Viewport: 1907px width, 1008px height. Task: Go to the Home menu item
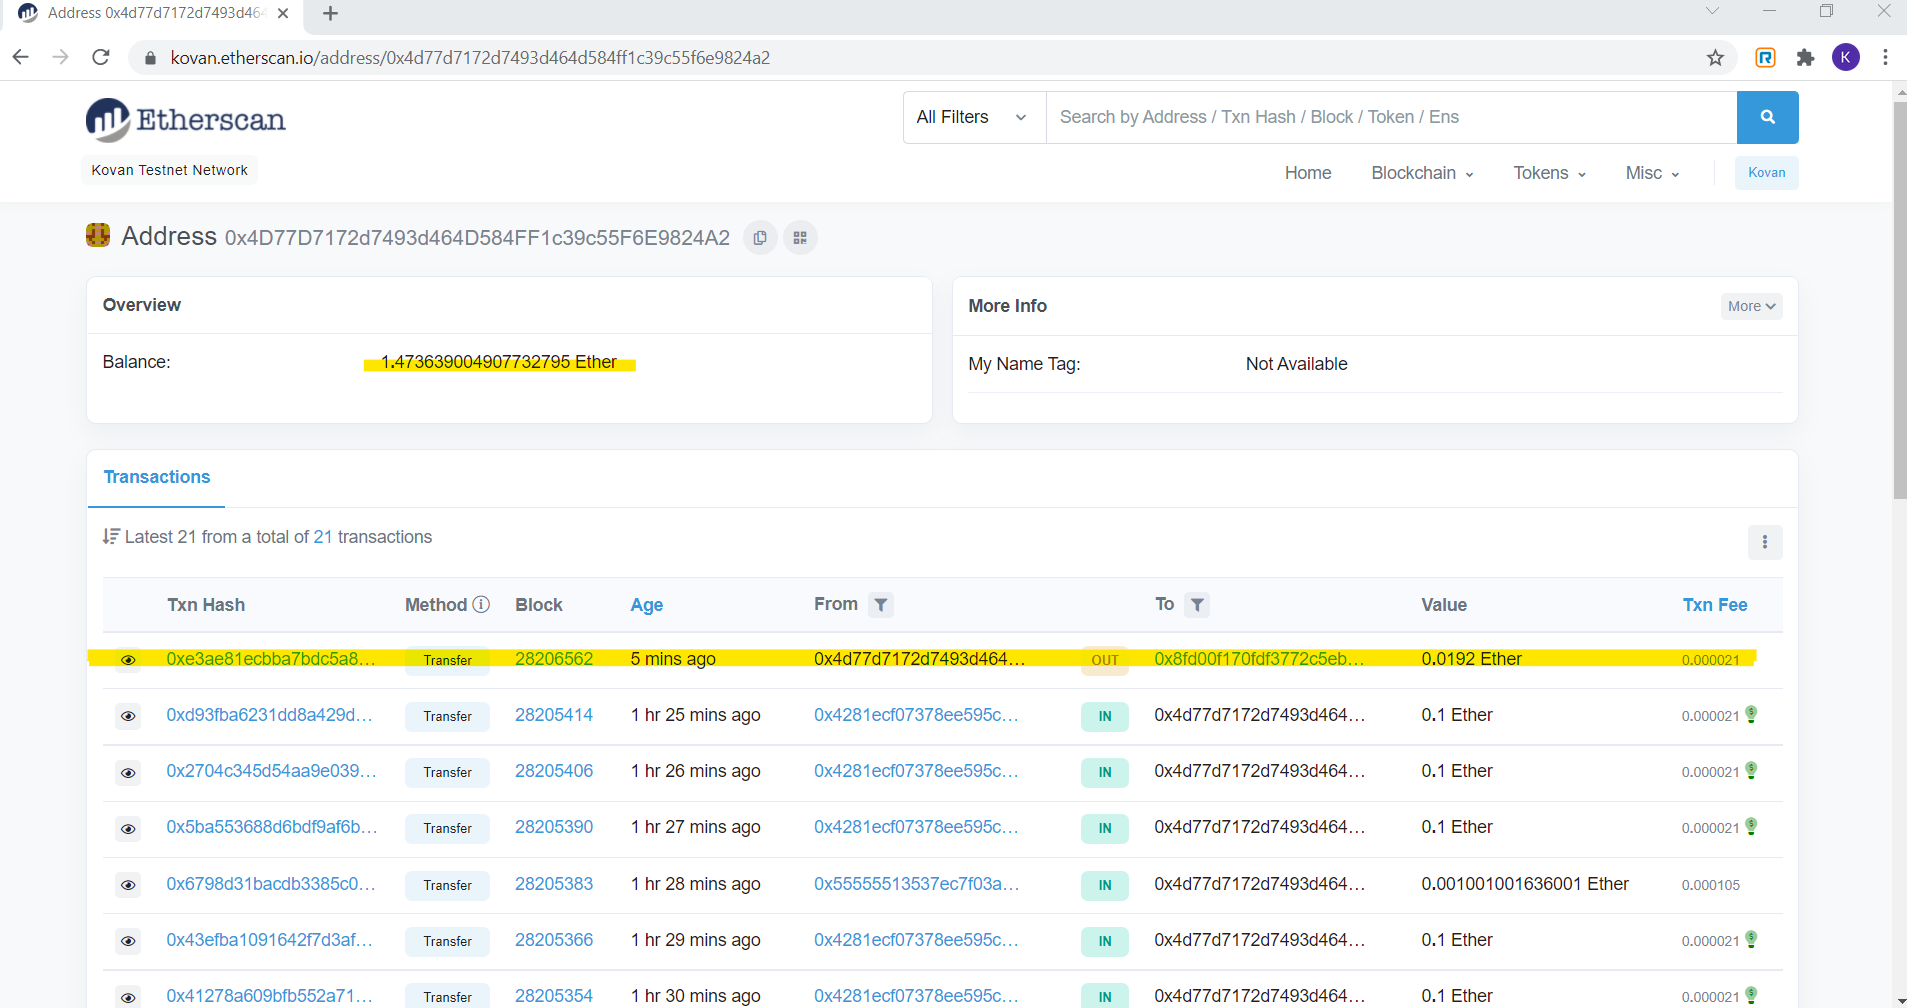pyautogui.click(x=1308, y=173)
